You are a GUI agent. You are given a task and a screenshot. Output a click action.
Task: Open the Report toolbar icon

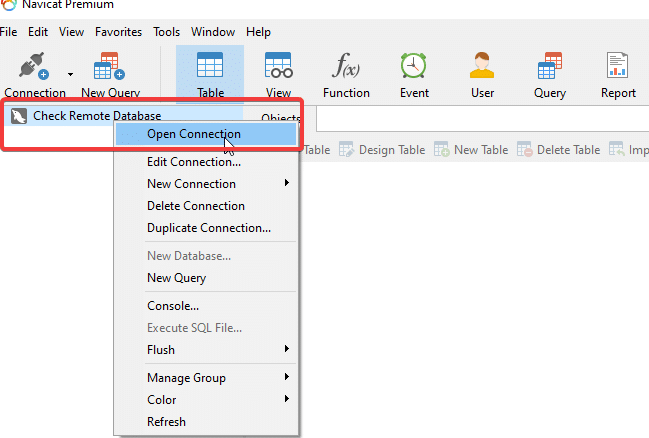point(618,70)
